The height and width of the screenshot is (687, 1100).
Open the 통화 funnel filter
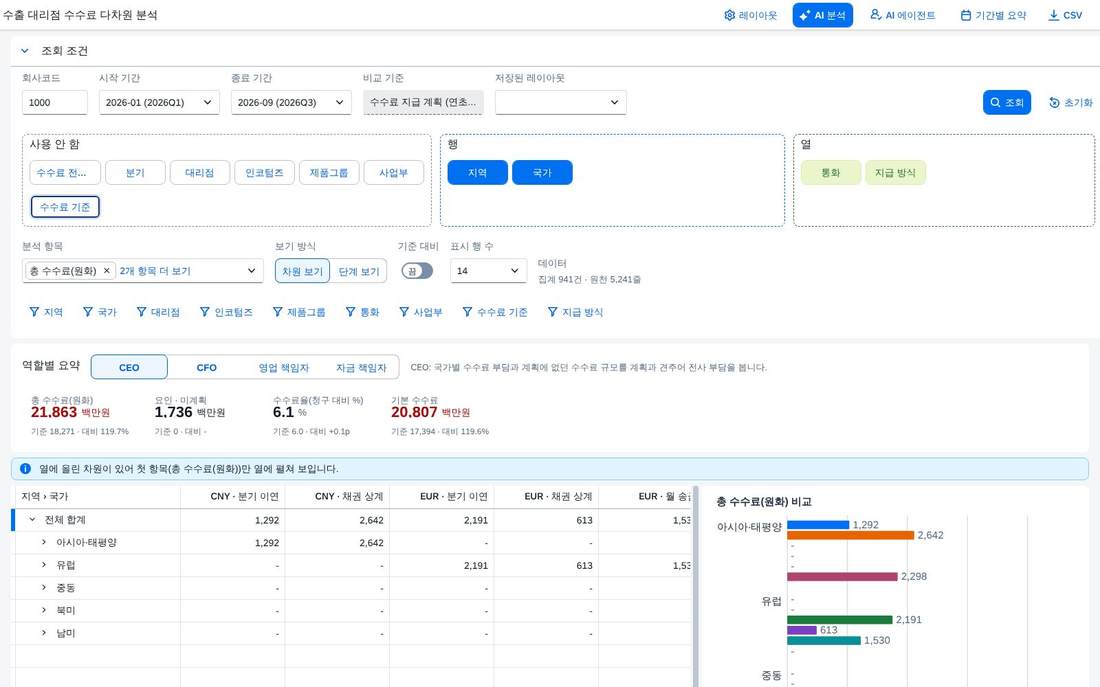pos(350,312)
